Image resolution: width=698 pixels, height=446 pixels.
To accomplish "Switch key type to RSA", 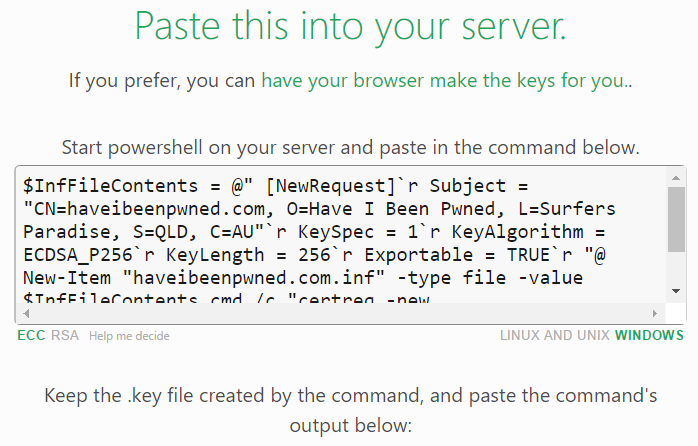I will 65,335.
